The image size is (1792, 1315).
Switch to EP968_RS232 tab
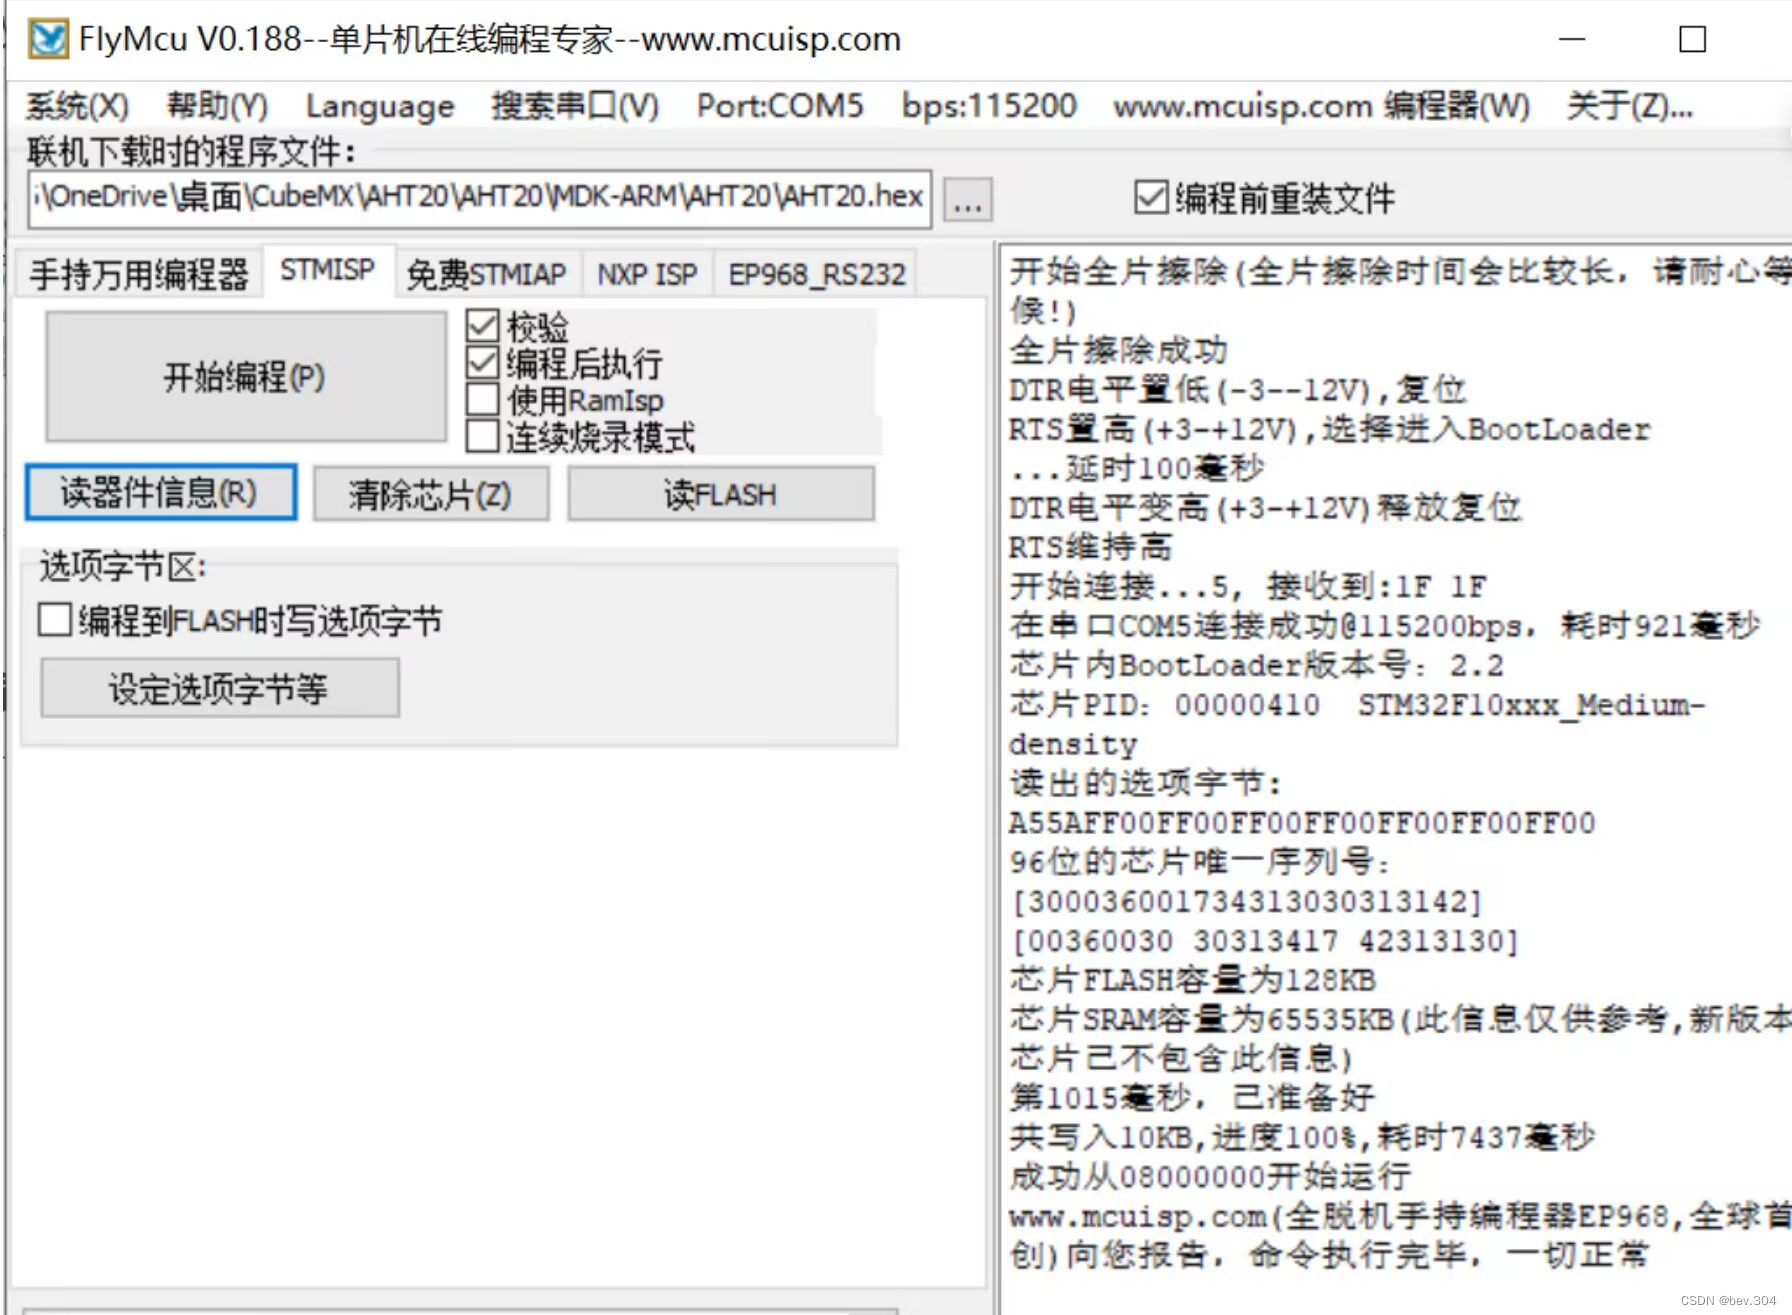tap(817, 273)
